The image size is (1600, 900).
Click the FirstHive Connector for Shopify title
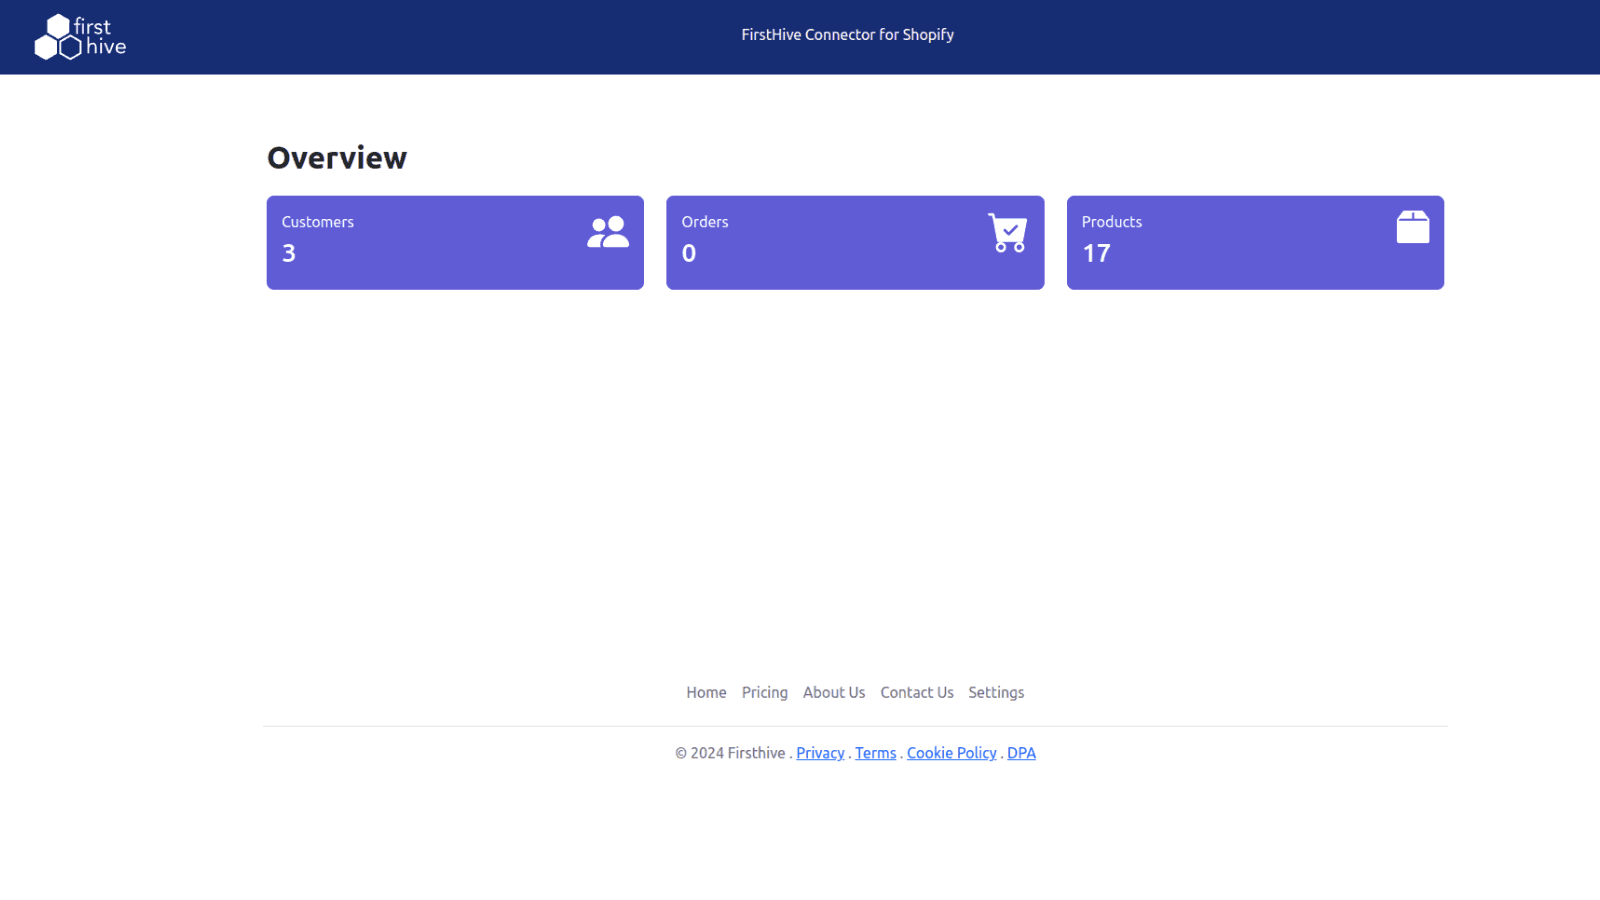pyautogui.click(x=847, y=34)
